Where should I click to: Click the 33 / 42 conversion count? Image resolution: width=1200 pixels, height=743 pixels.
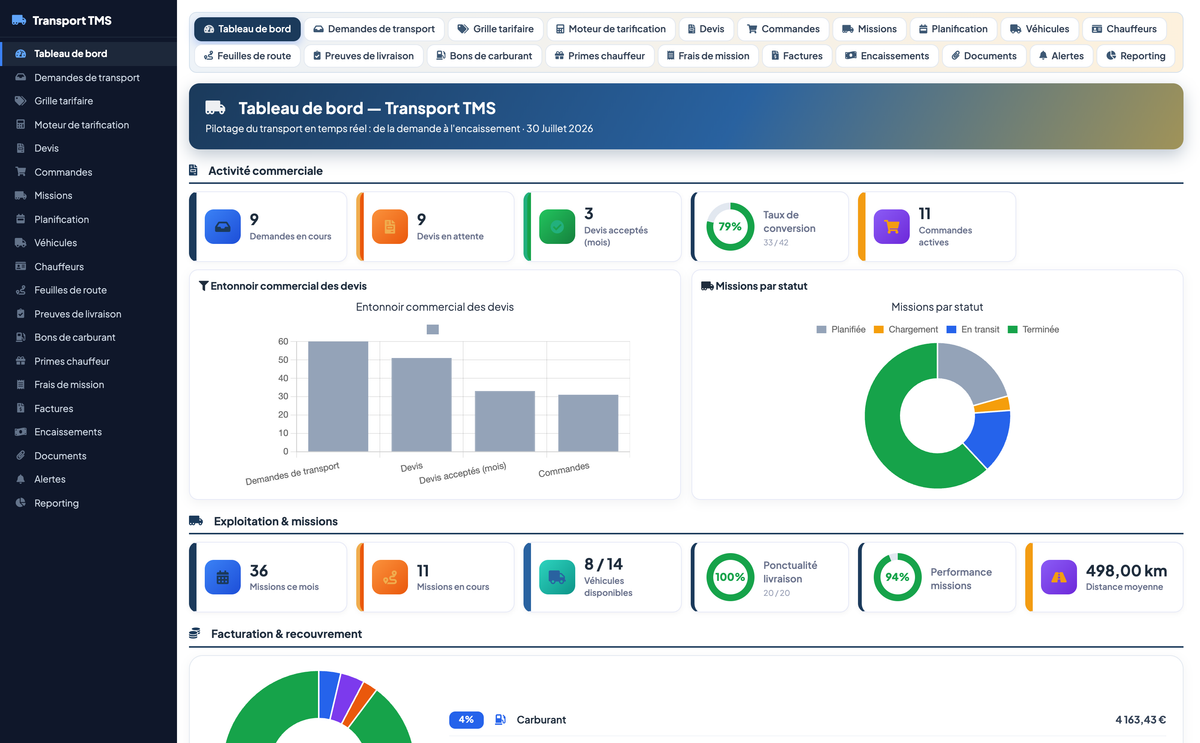(x=775, y=243)
